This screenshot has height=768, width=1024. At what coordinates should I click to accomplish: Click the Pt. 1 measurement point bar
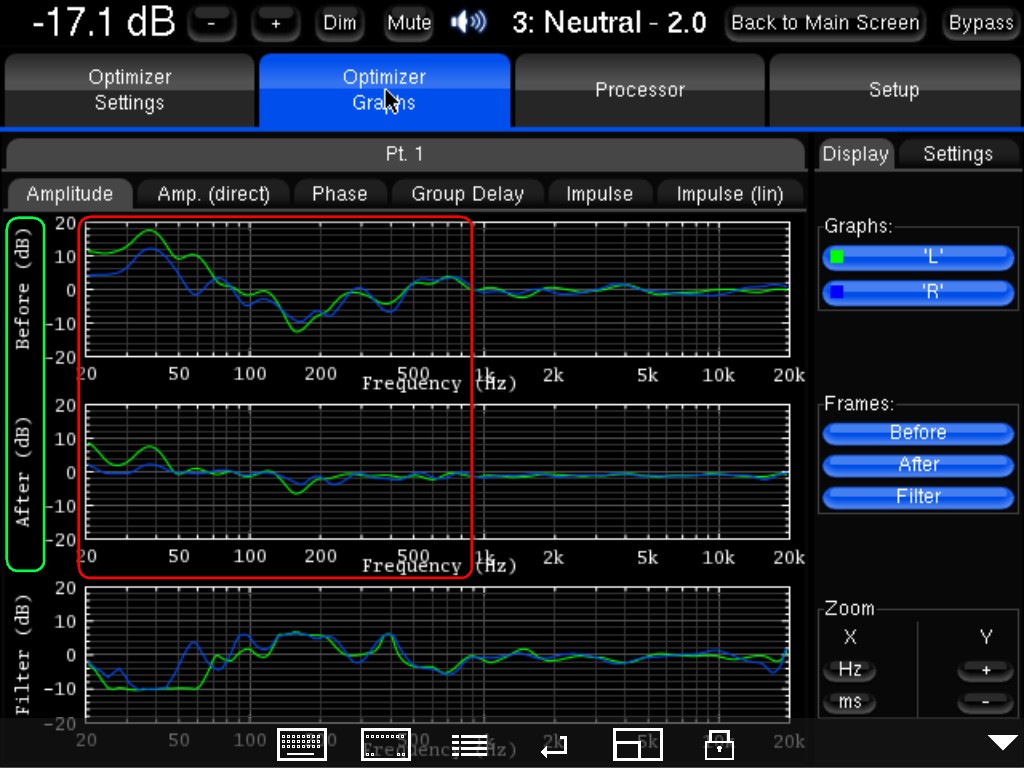pos(405,154)
